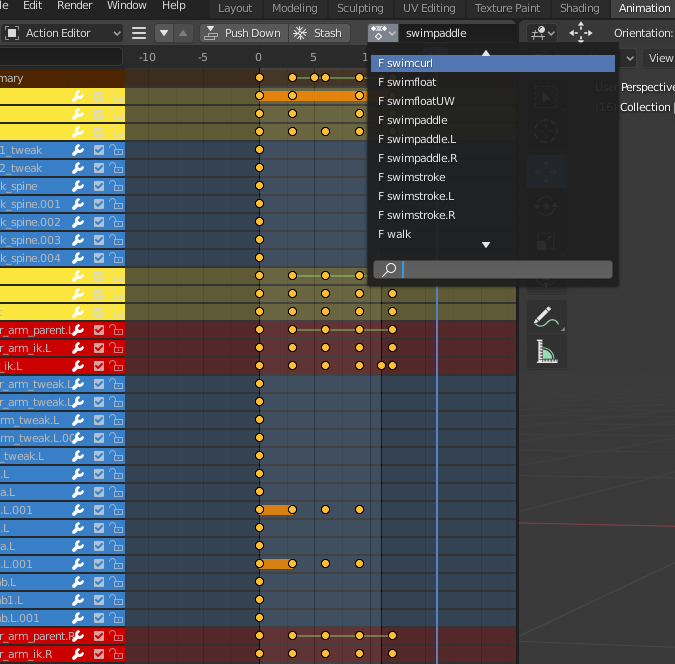This screenshot has width=675, height=664.
Task: Click the Stash button
Action: coord(319,33)
